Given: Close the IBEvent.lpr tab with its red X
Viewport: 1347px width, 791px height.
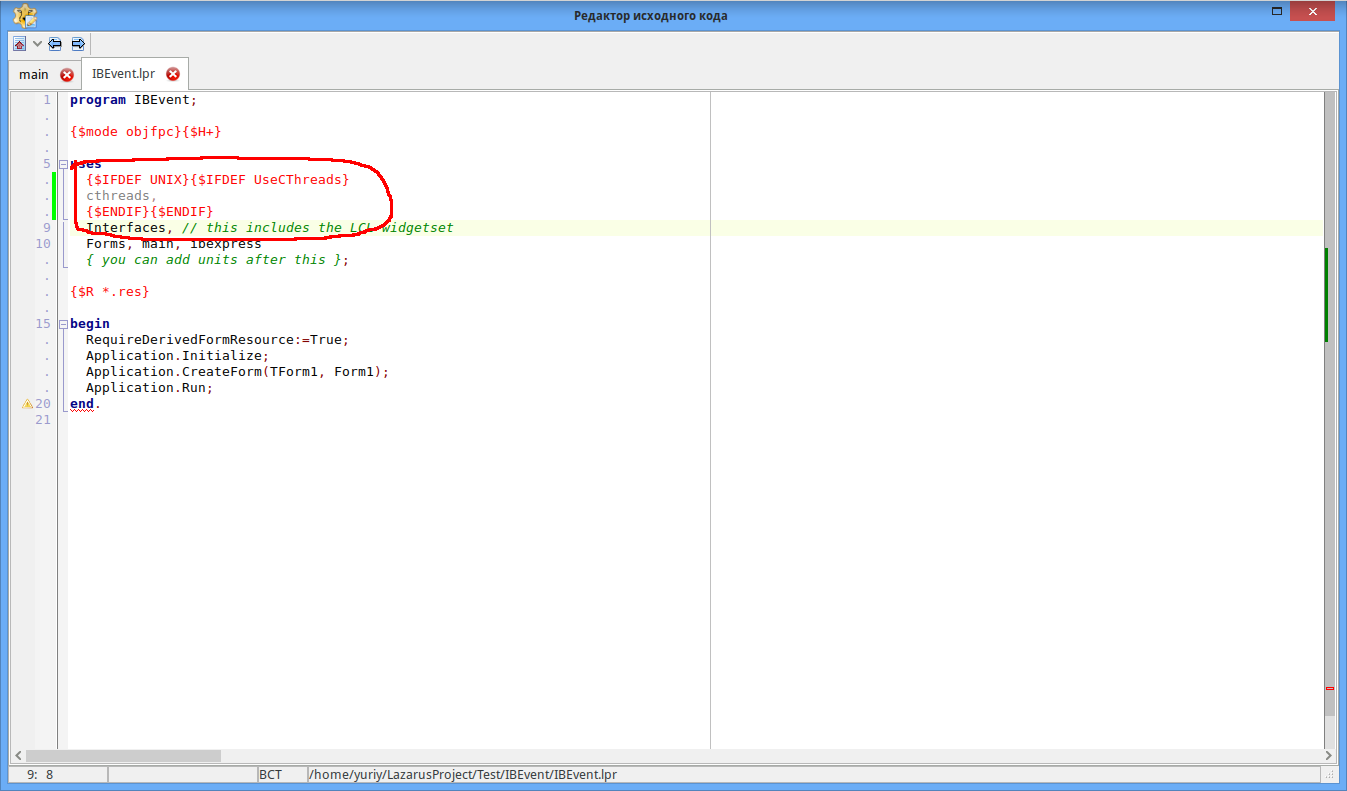Looking at the screenshot, I should (173, 74).
